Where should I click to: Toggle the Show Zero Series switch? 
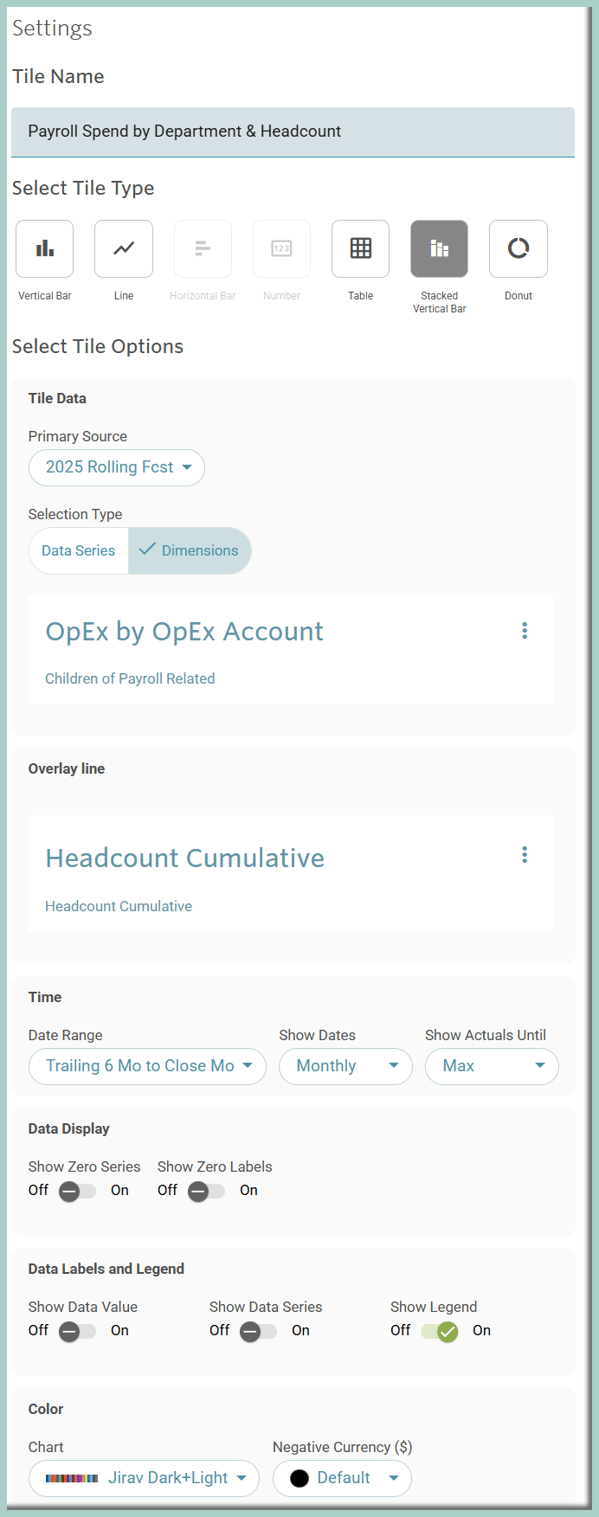click(77, 1190)
